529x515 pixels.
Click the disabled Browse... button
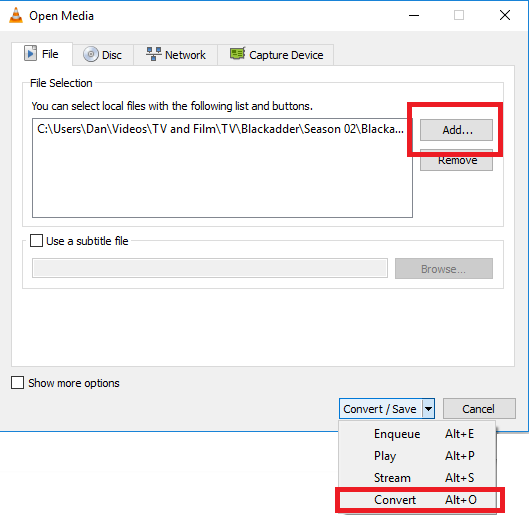point(444,269)
